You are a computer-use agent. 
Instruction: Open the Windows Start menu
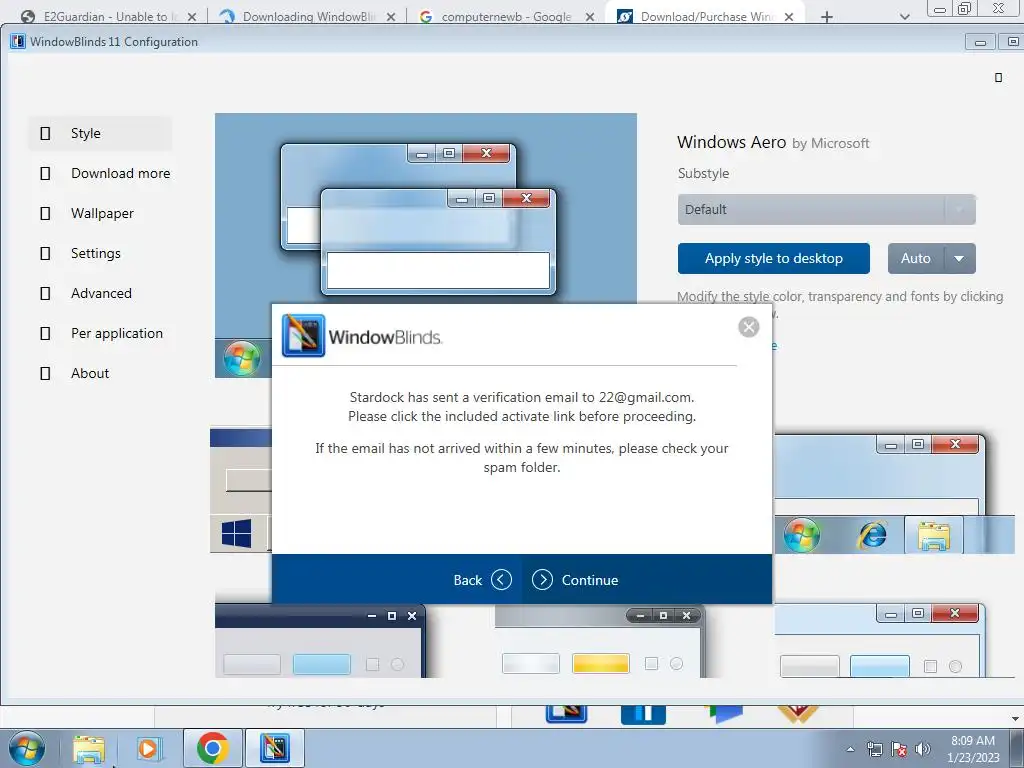coord(27,748)
